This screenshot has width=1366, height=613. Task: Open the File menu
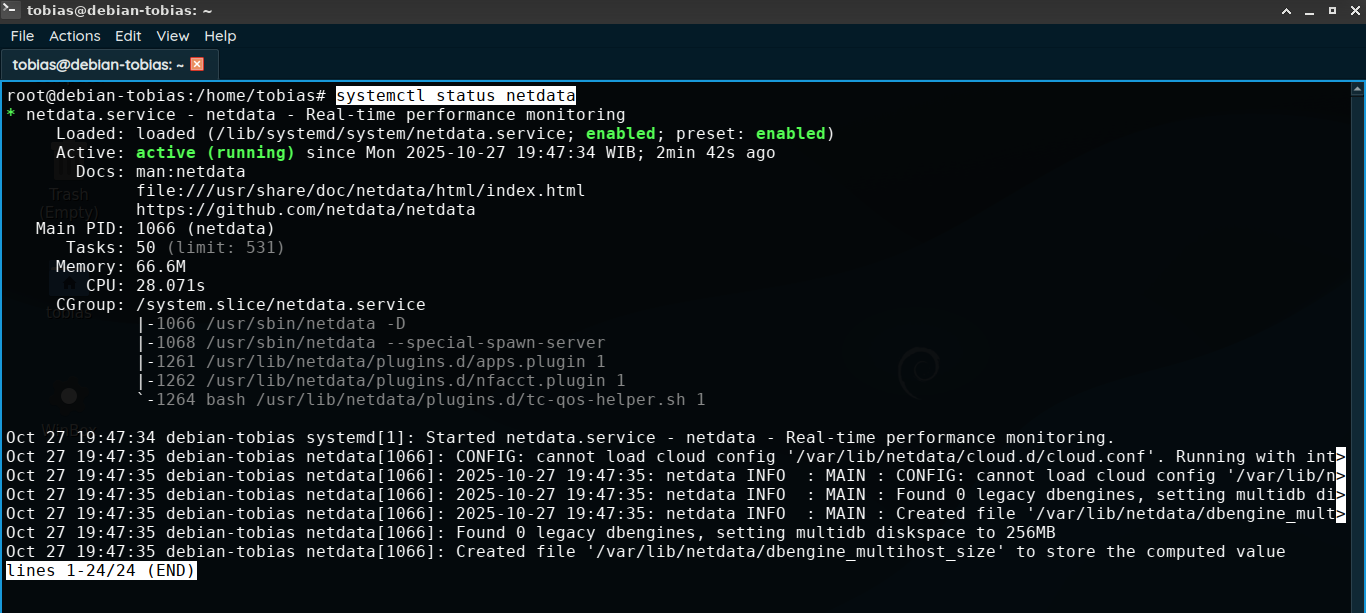pyautogui.click(x=22, y=36)
